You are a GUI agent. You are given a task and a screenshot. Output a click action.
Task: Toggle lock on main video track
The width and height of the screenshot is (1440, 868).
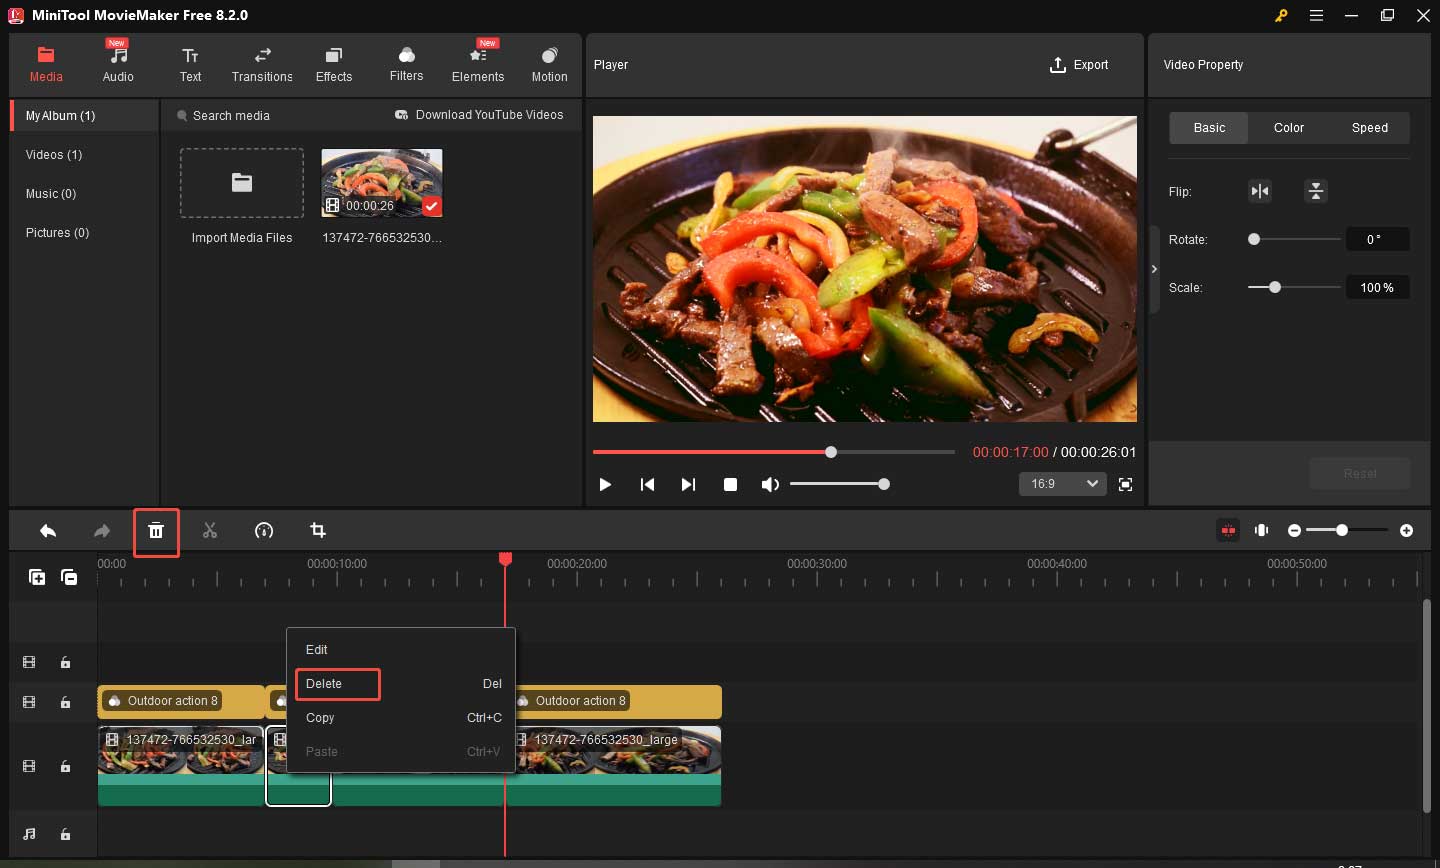pos(65,766)
